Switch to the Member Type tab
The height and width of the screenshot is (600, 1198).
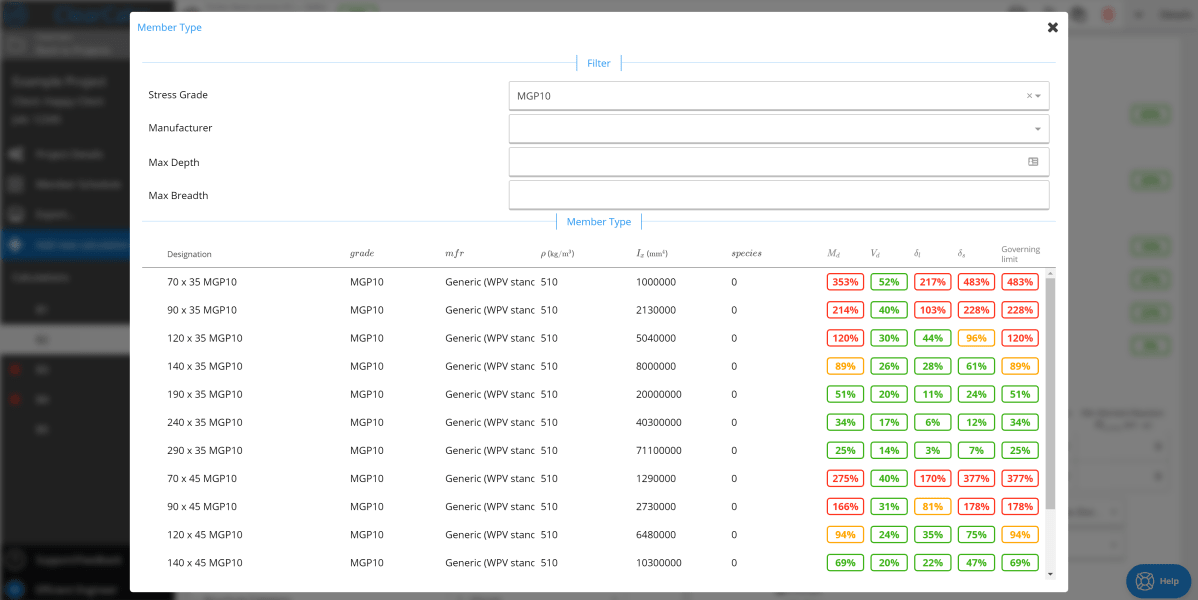(x=598, y=221)
